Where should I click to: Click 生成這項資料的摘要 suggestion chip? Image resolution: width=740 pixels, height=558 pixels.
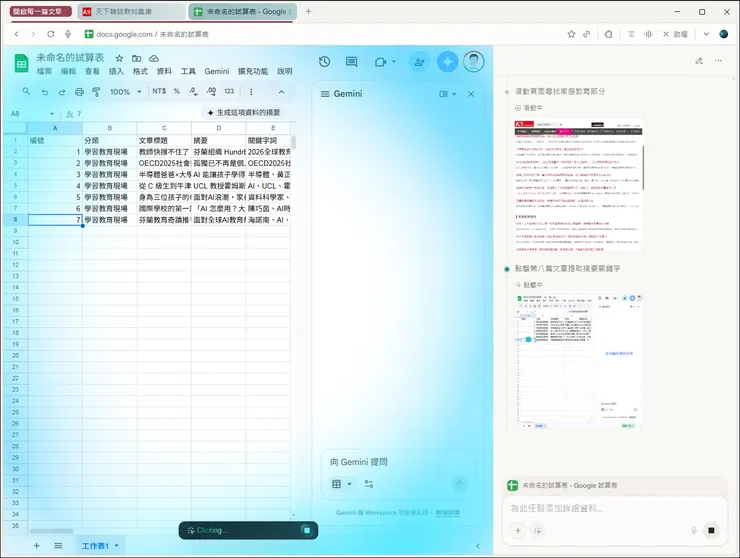point(244,112)
